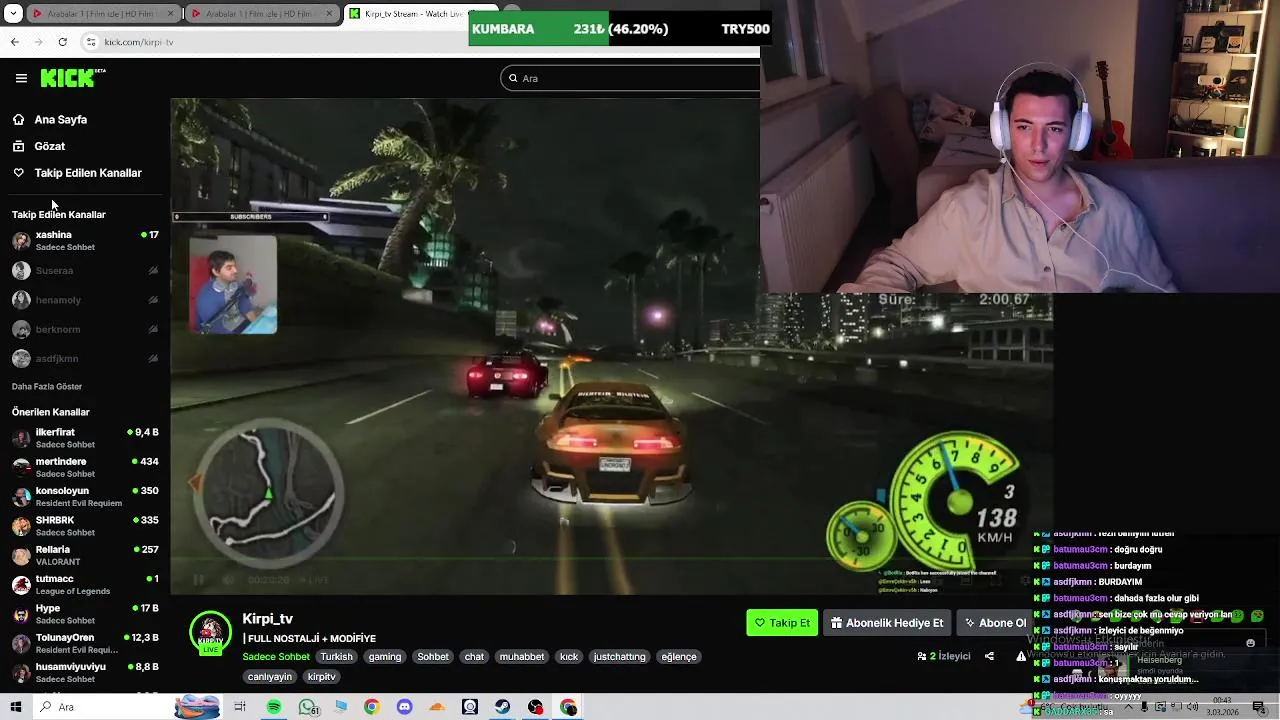The width and height of the screenshot is (1280, 720).
Task: Select the Sohbet tag pill
Action: click(433, 657)
